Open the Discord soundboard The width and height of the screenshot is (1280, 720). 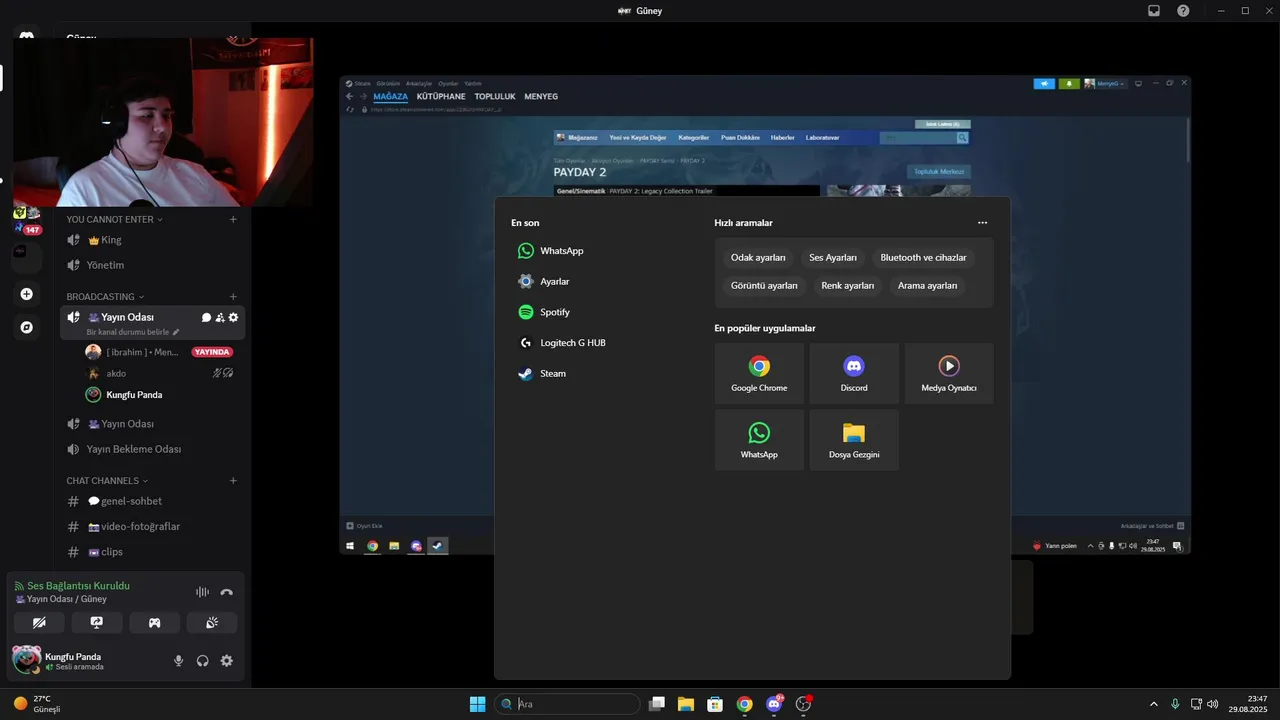click(212, 622)
